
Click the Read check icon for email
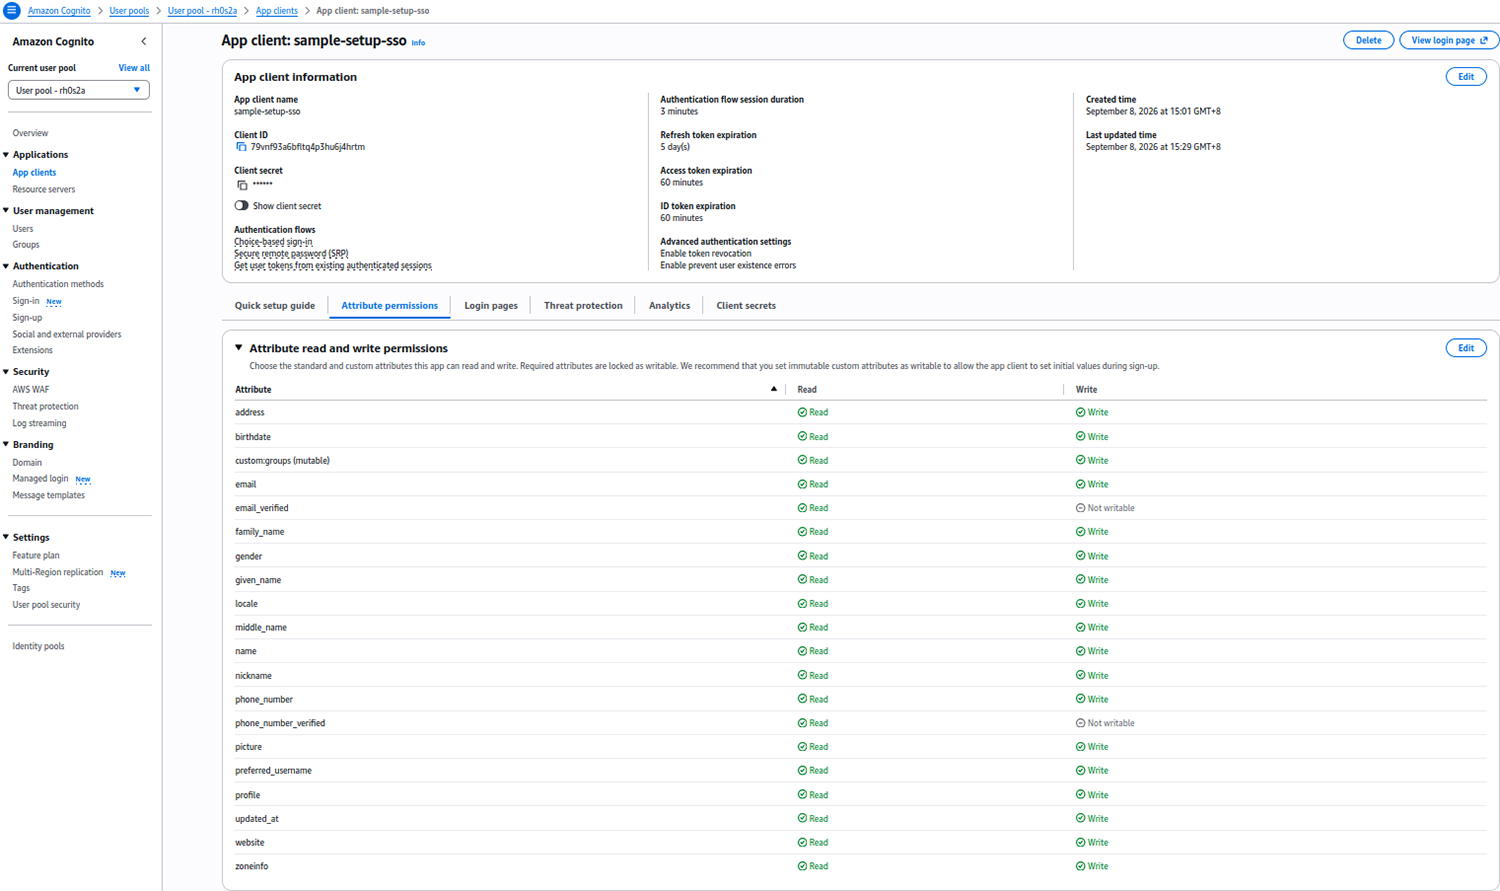(802, 484)
